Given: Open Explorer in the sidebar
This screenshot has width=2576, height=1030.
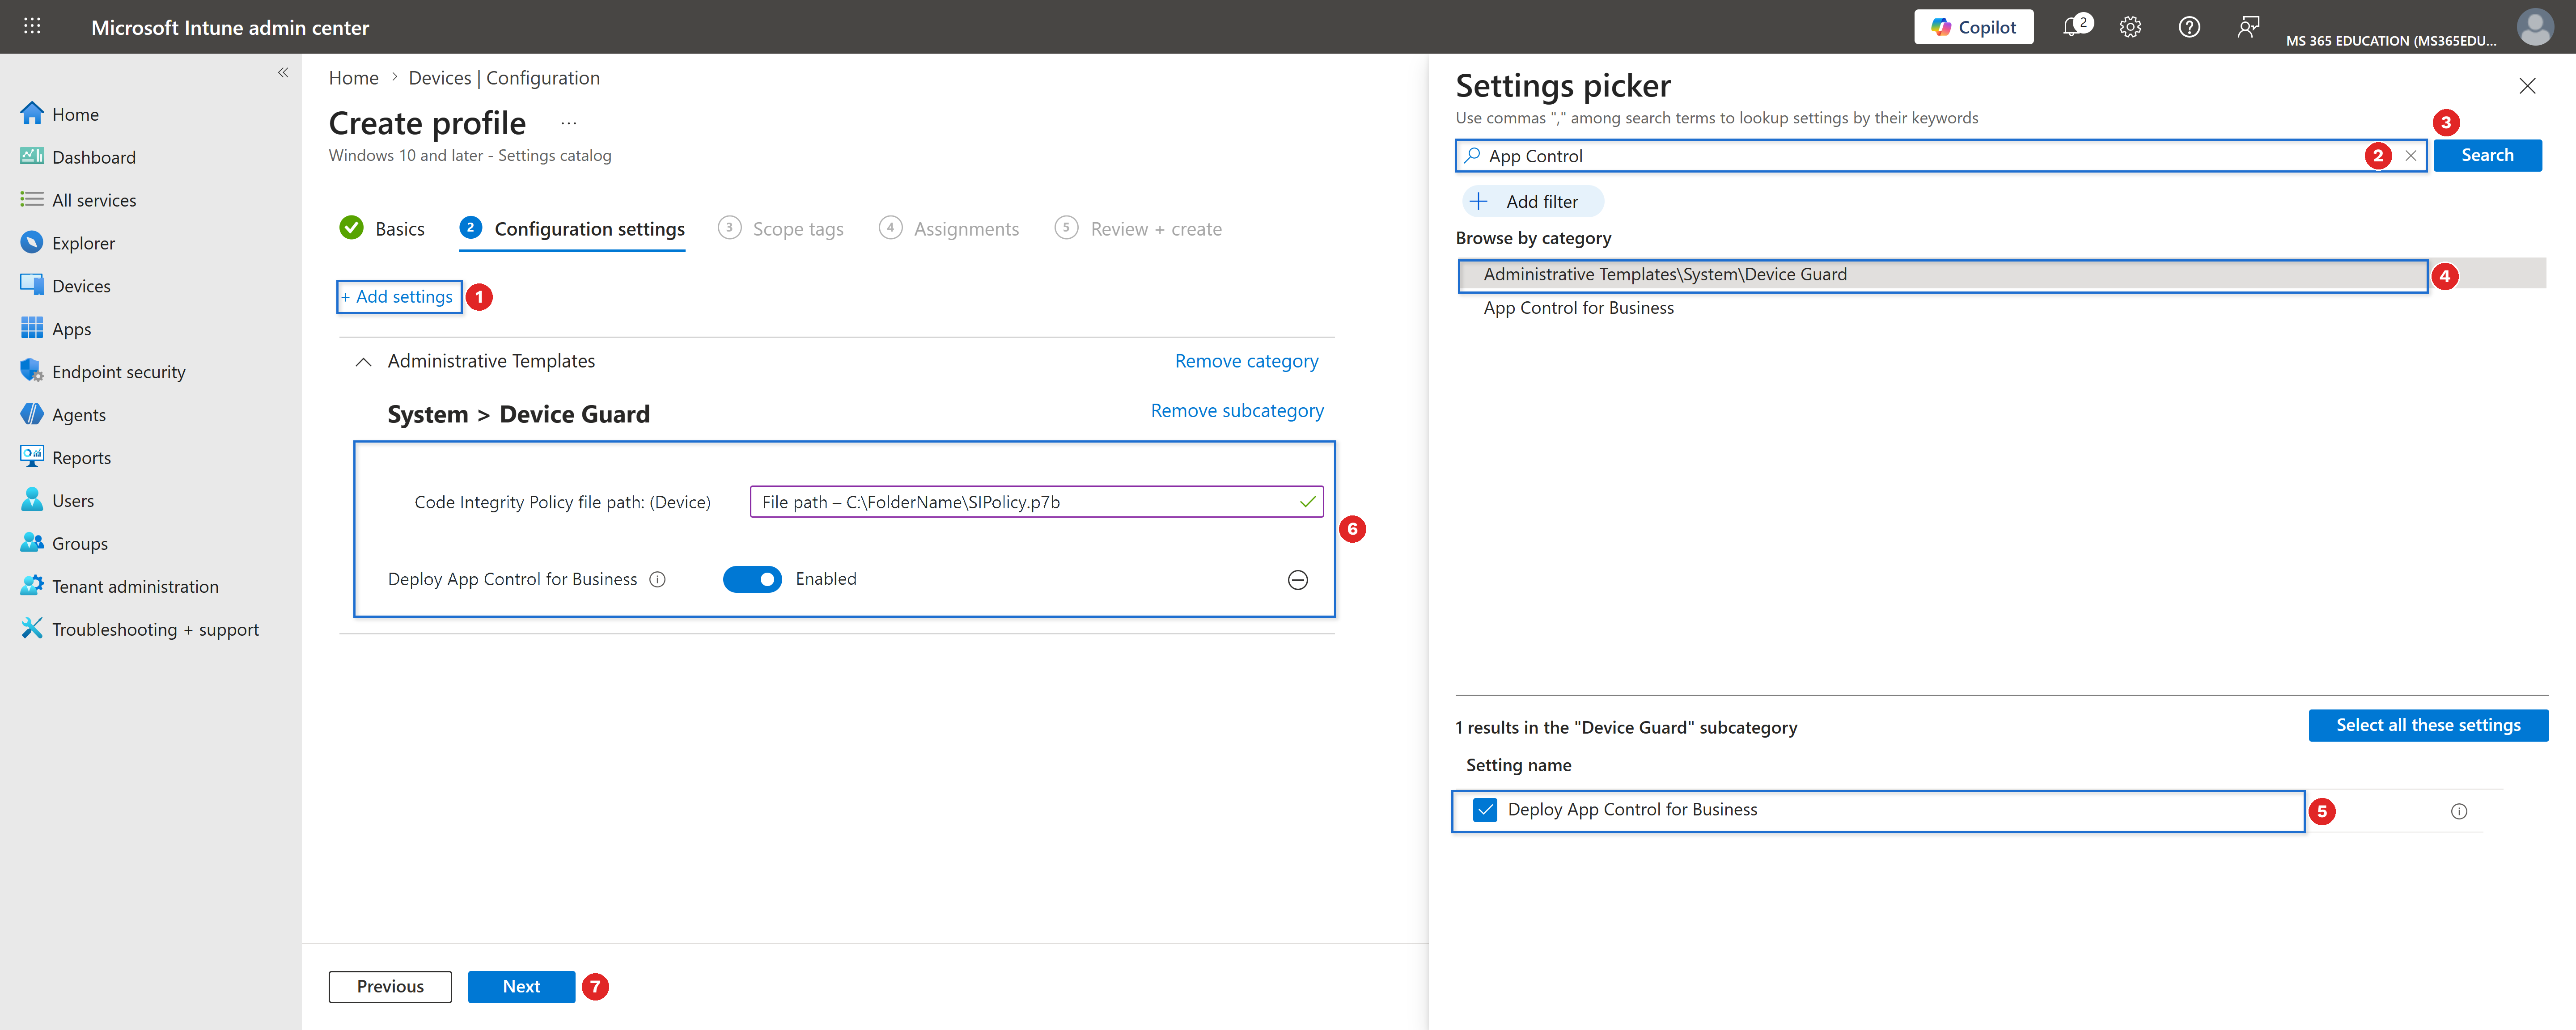Looking at the screenshot, I should [x=67, y=243].
